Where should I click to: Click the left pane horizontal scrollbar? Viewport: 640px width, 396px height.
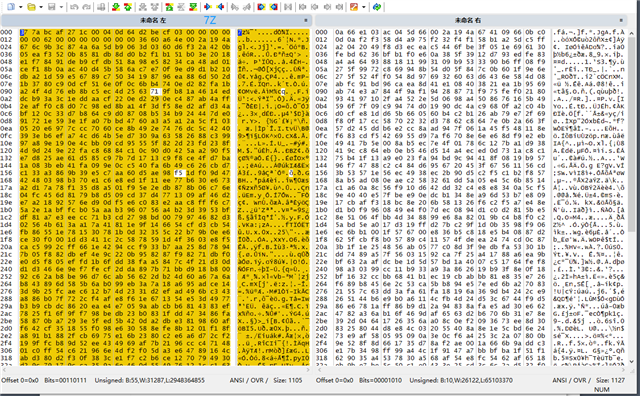coord(156,370)
